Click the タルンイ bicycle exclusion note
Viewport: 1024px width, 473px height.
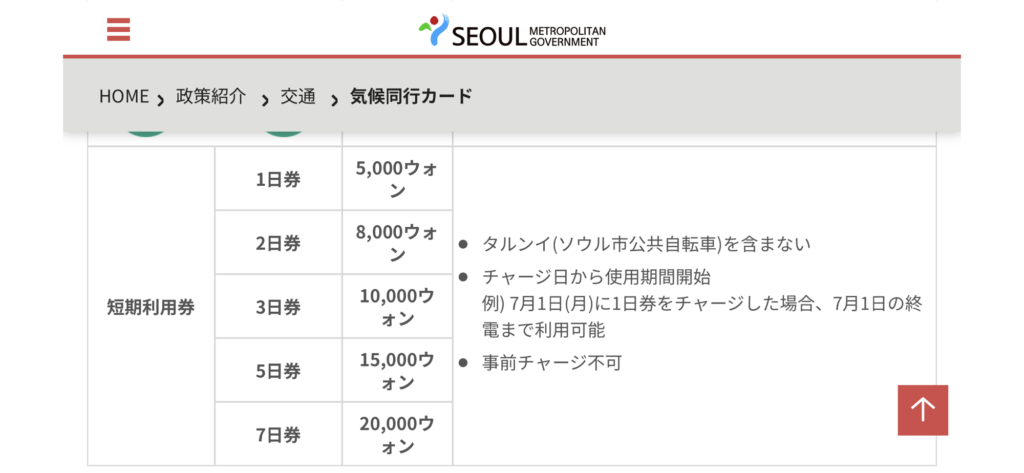[x=647, y=244]
